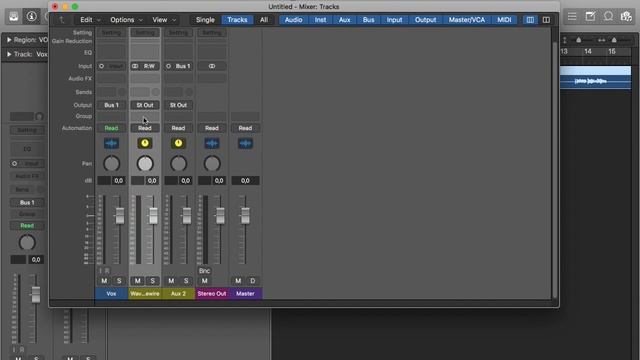Mute the Master channel
Screen dimensions: 640x360
click(x=238, y=281)
